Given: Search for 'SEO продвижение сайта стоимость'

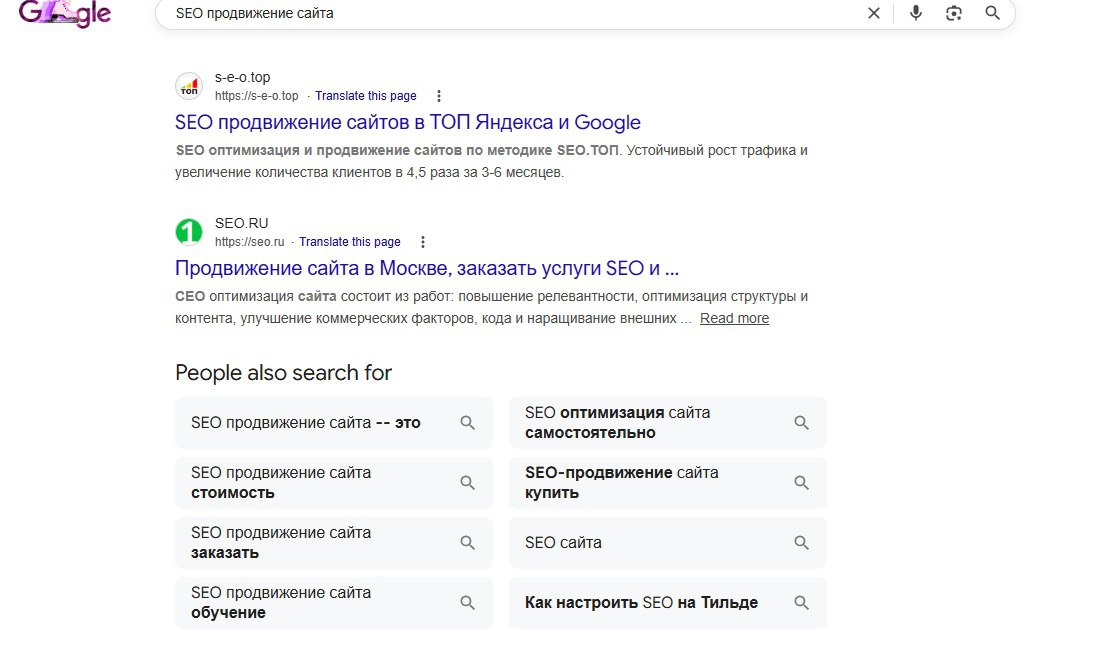Looking at the screenshot, I should (334, 483).
